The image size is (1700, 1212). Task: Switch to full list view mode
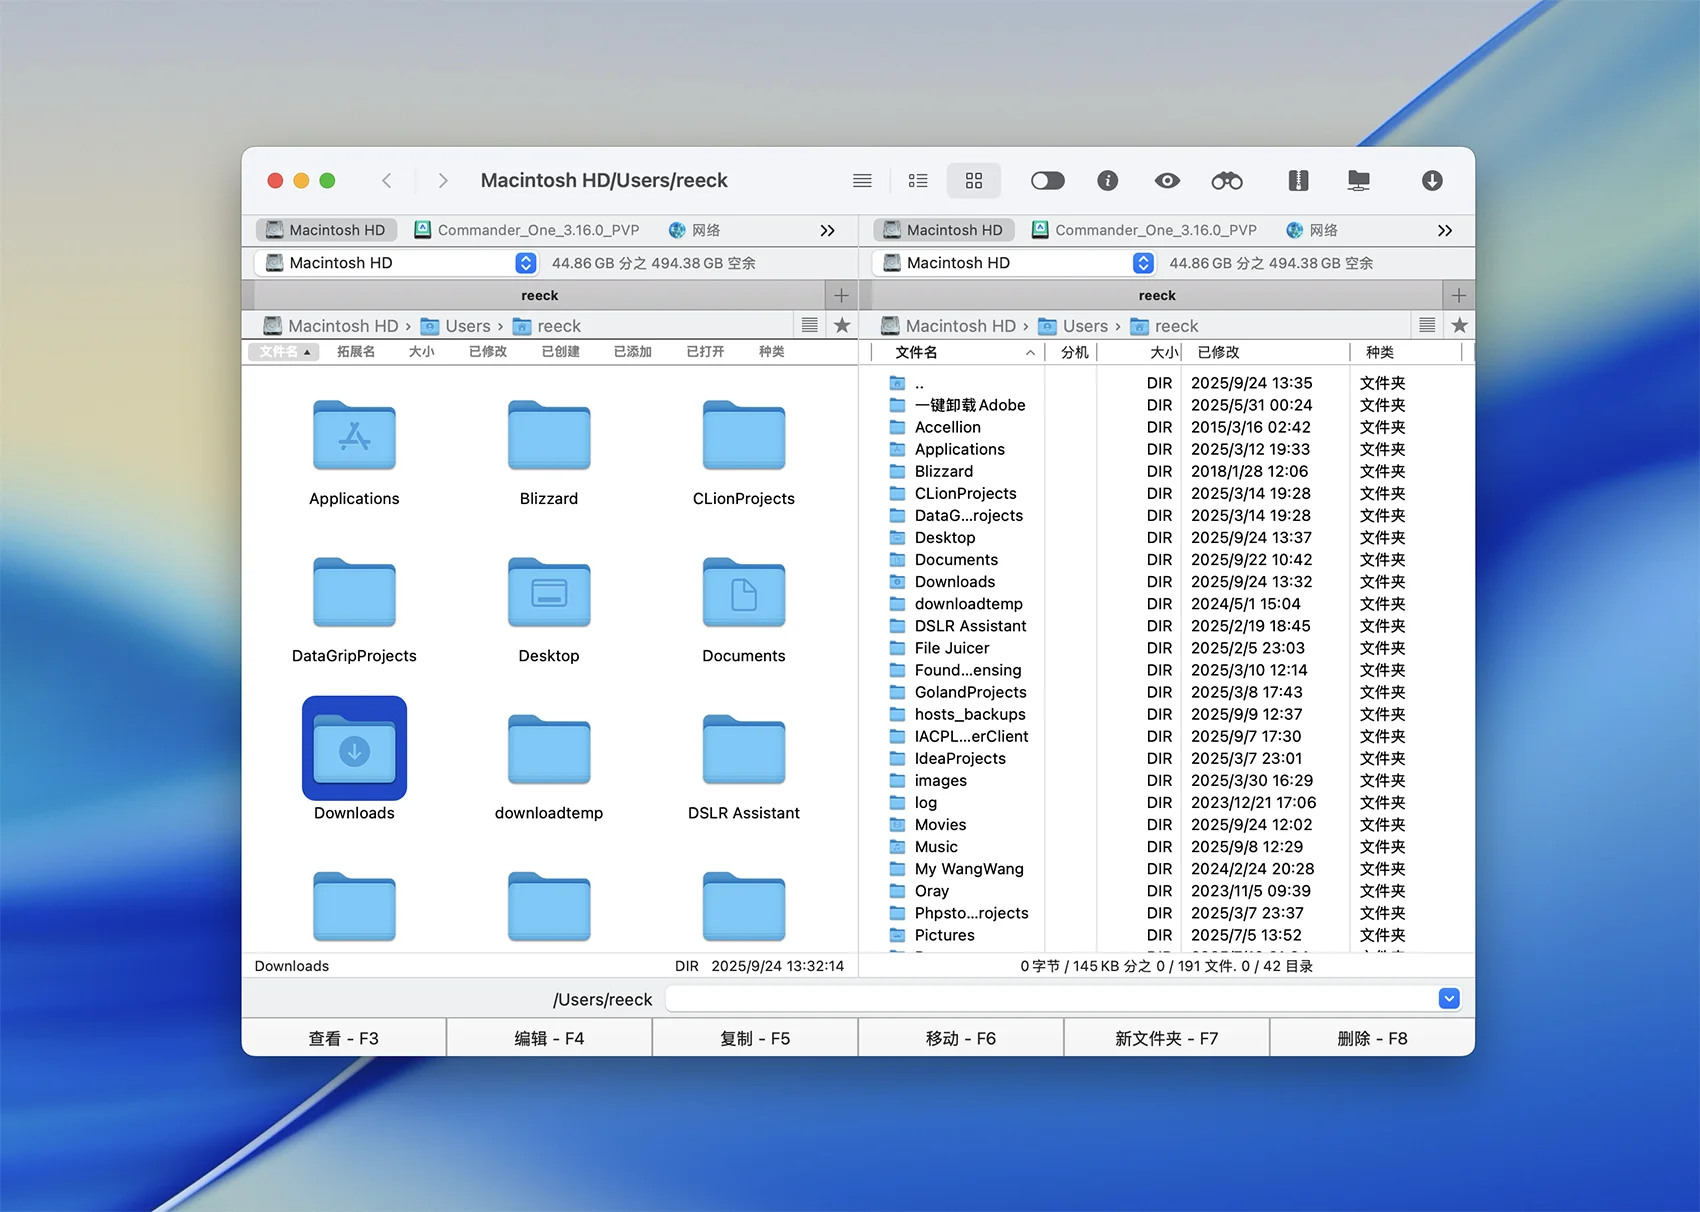tap(862, 181)
